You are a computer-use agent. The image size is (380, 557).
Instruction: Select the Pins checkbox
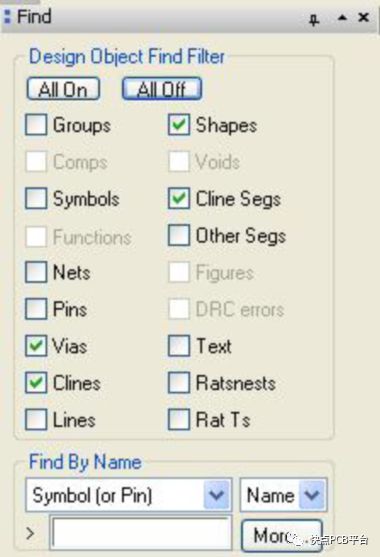pos(36,309)
